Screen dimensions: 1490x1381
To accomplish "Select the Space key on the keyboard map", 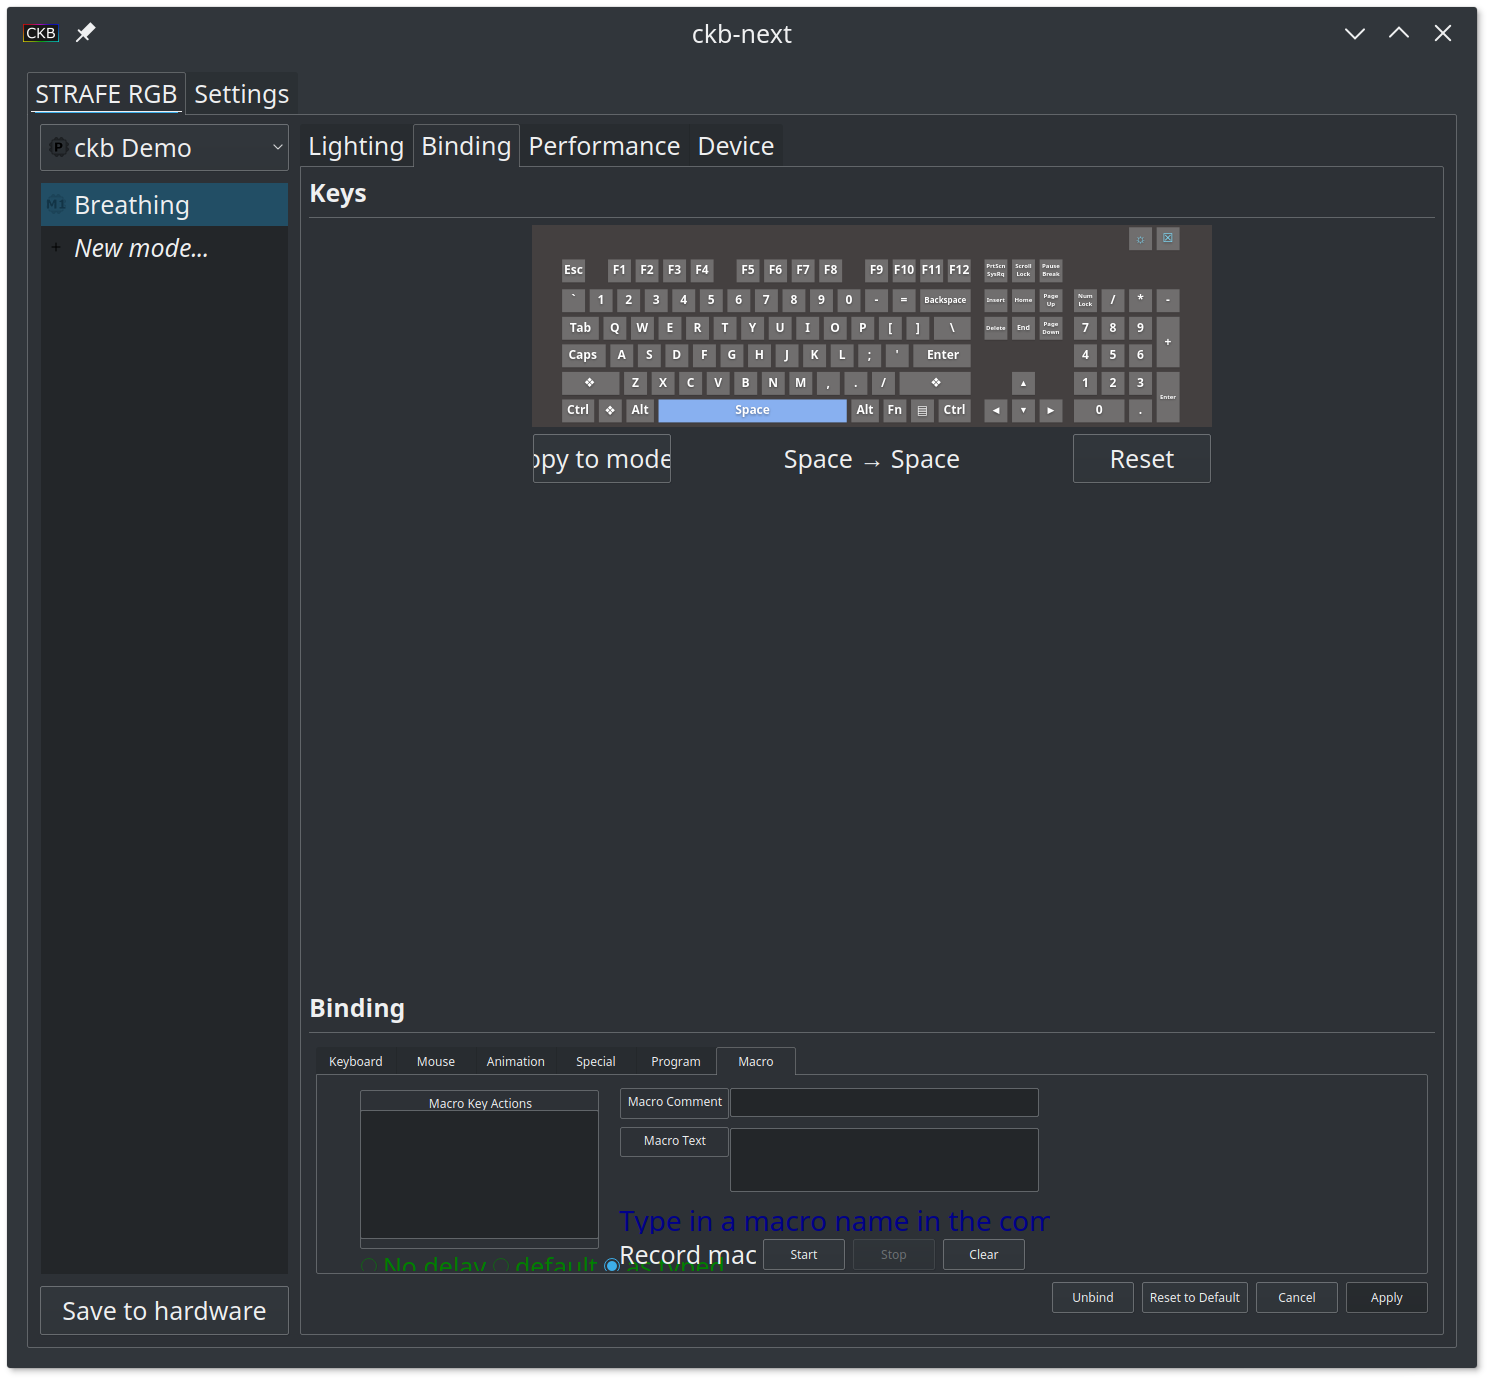I will 752,410.
